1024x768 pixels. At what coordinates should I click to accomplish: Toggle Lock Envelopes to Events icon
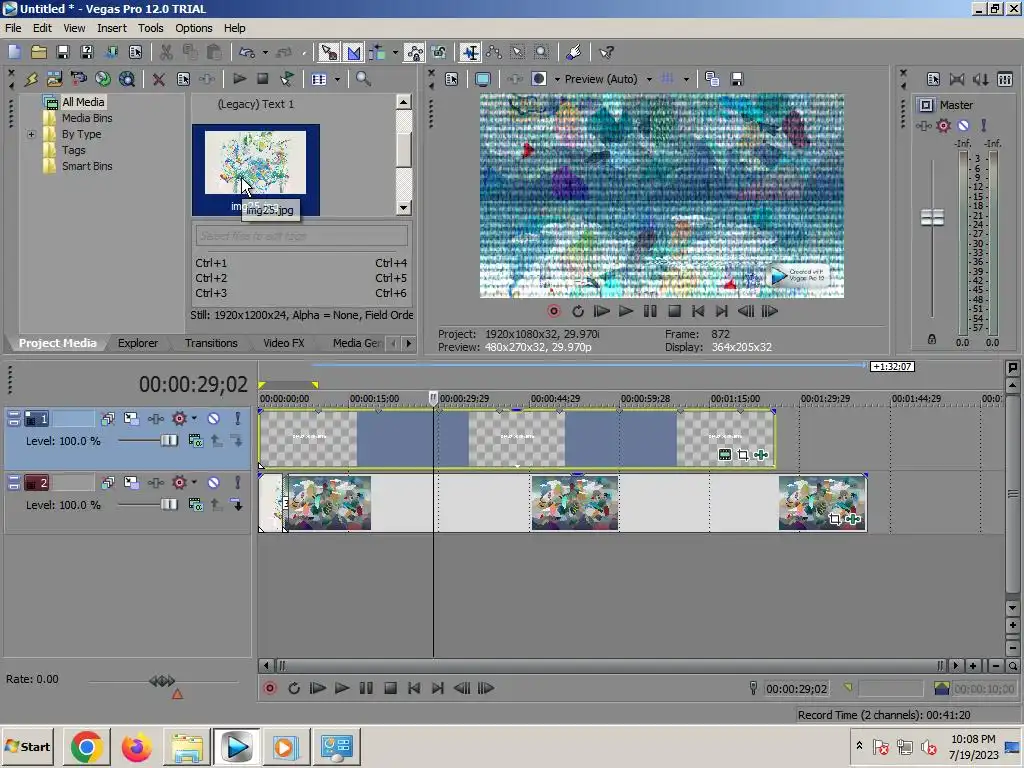[x=414, y=52]
